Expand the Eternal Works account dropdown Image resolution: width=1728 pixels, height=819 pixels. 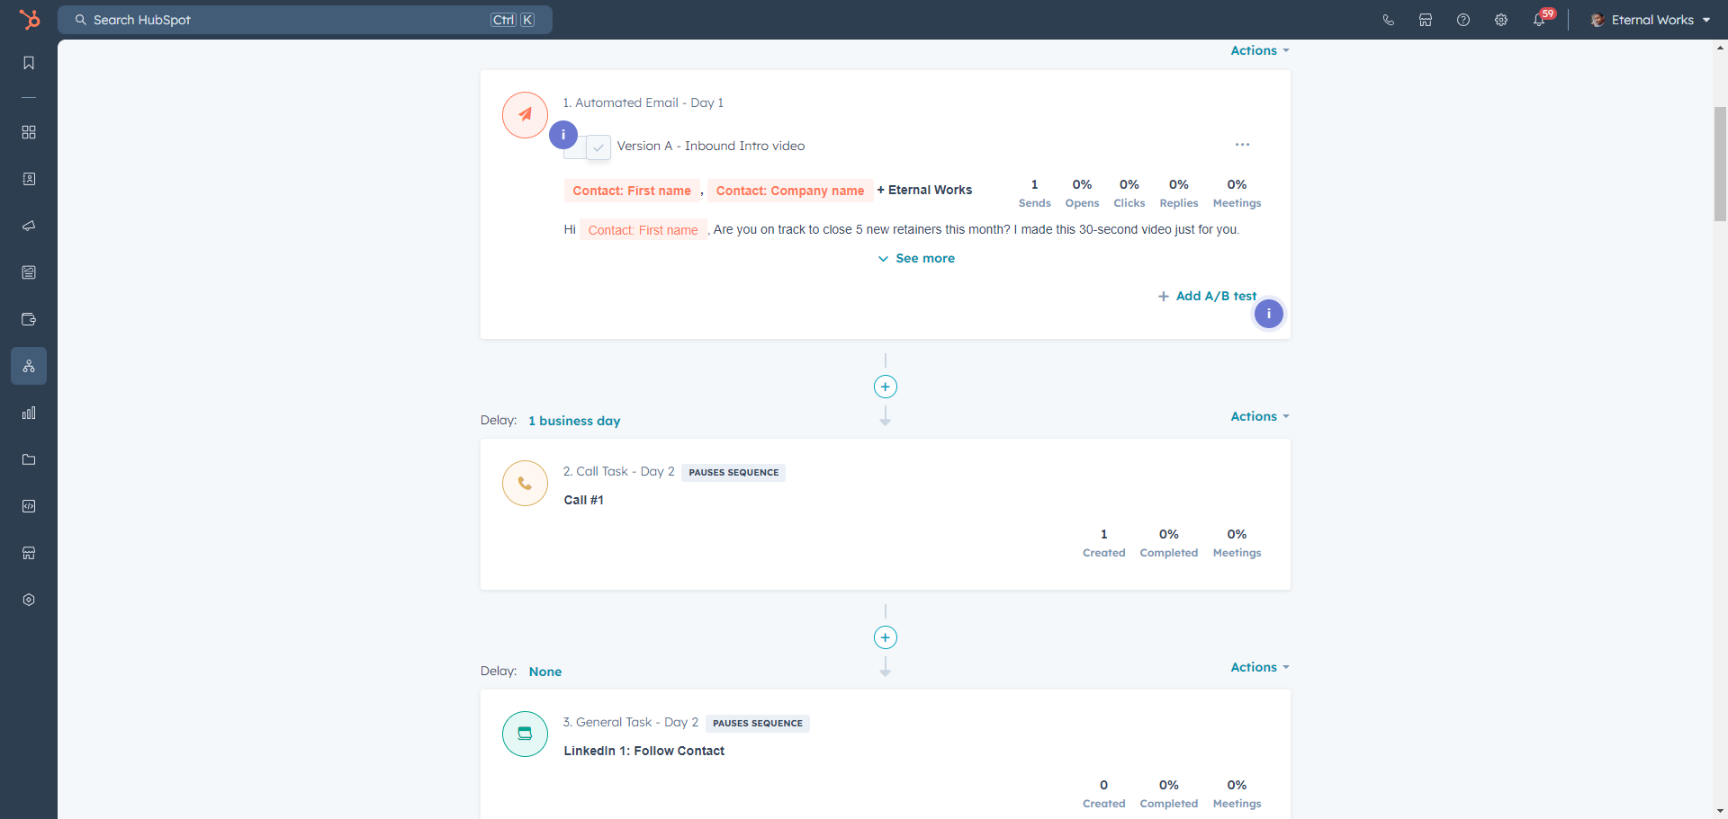point(1651,20)
